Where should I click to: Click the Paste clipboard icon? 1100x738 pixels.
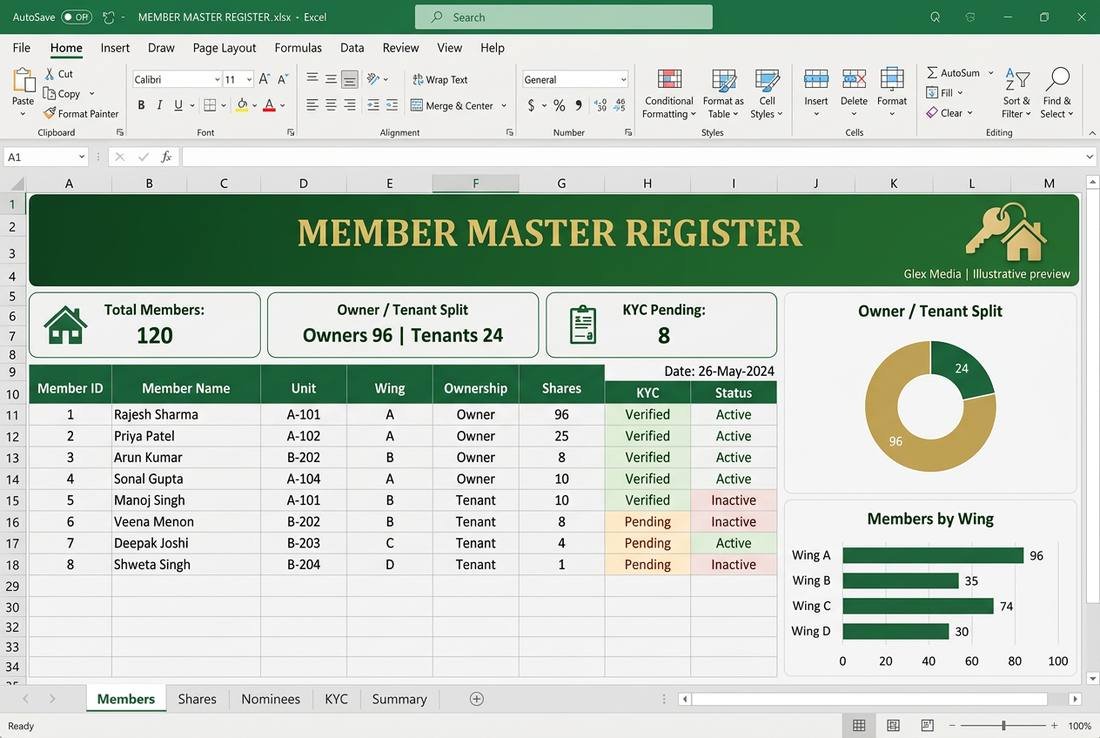[x=23, y=81]
